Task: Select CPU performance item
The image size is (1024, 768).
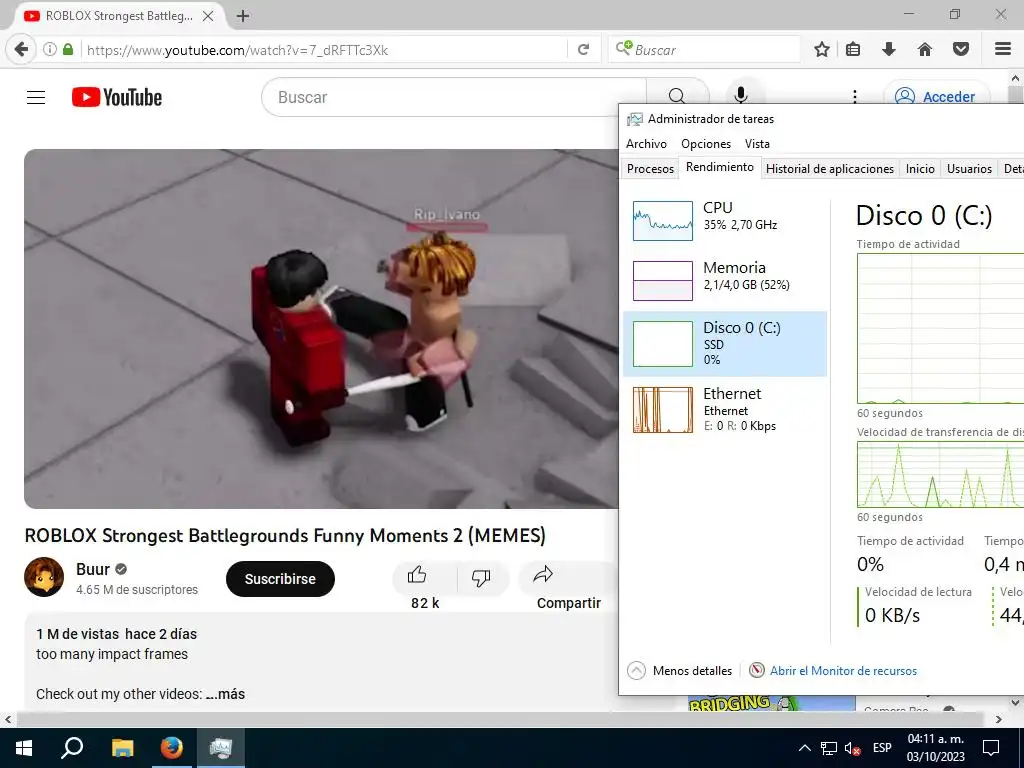Action: [725, 220]
